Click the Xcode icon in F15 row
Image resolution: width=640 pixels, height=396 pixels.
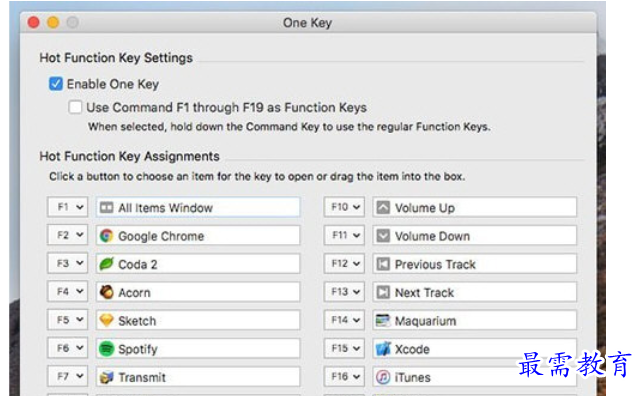tap(383, 349)
